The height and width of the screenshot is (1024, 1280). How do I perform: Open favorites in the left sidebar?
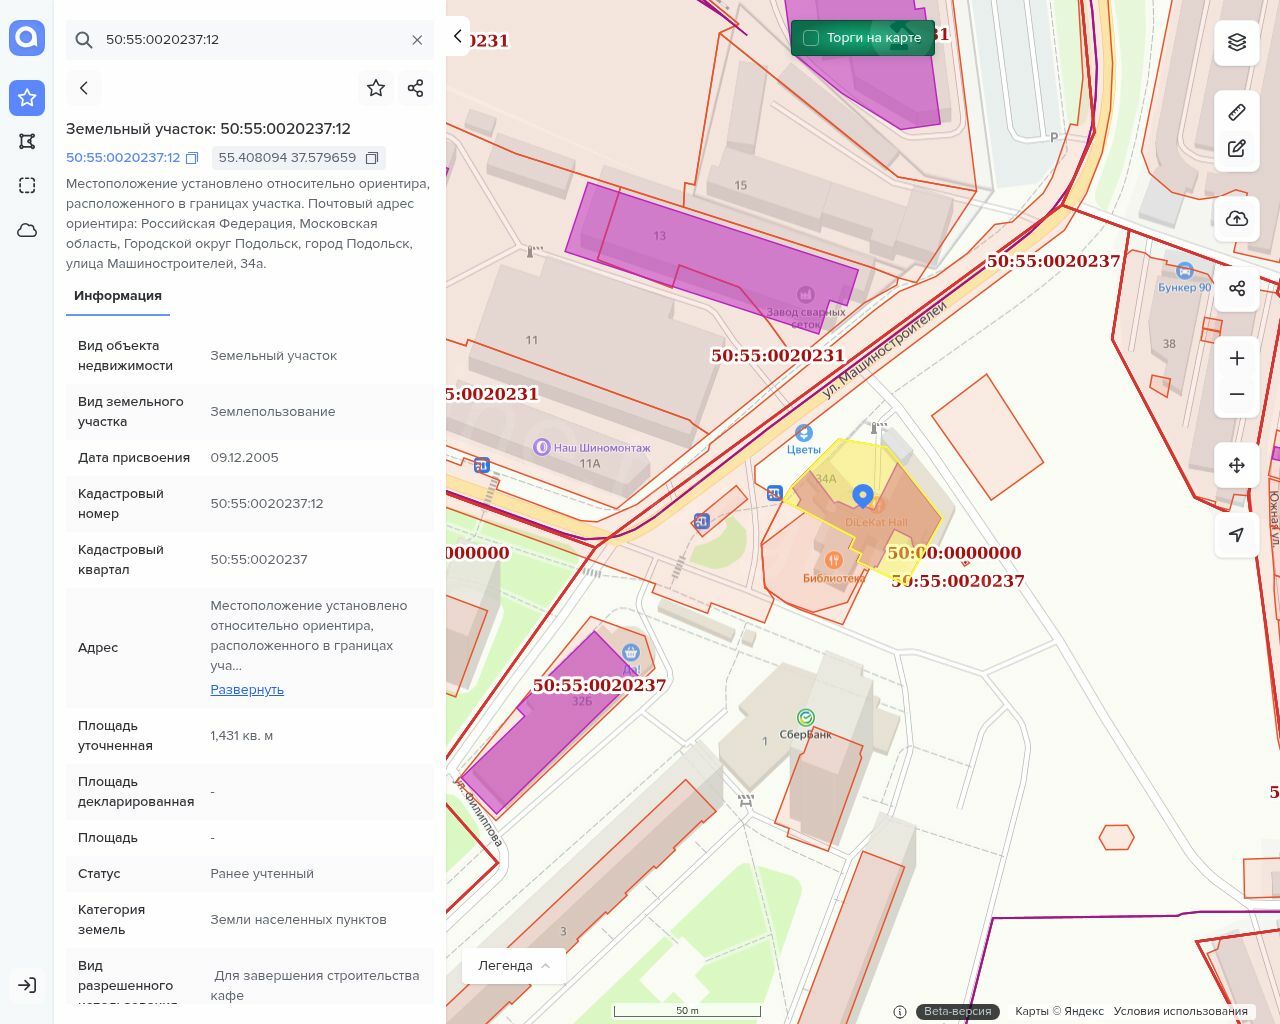click(27, 98)
